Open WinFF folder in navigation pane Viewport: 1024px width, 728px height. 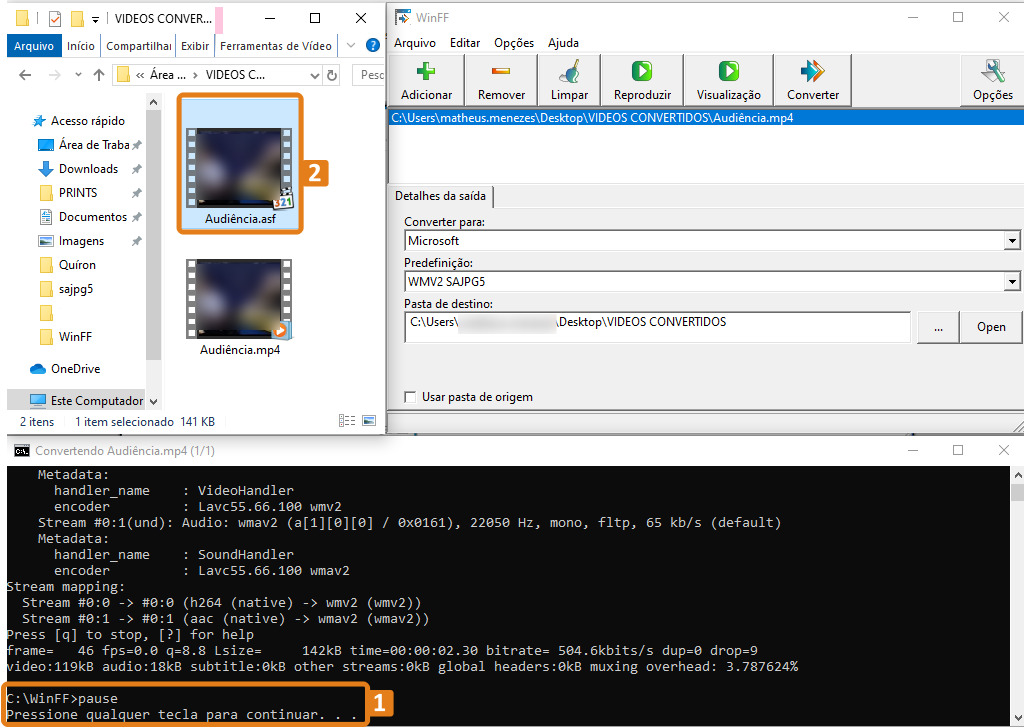(75, 337)
